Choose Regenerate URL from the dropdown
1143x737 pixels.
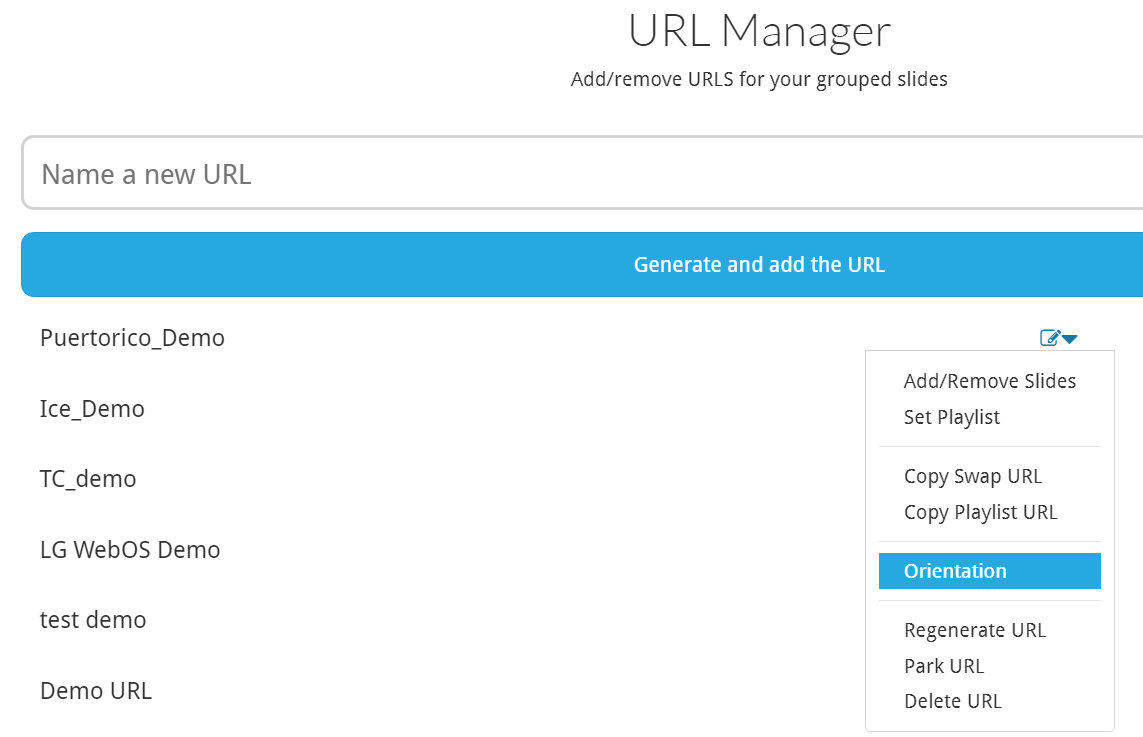click(974, 630)
